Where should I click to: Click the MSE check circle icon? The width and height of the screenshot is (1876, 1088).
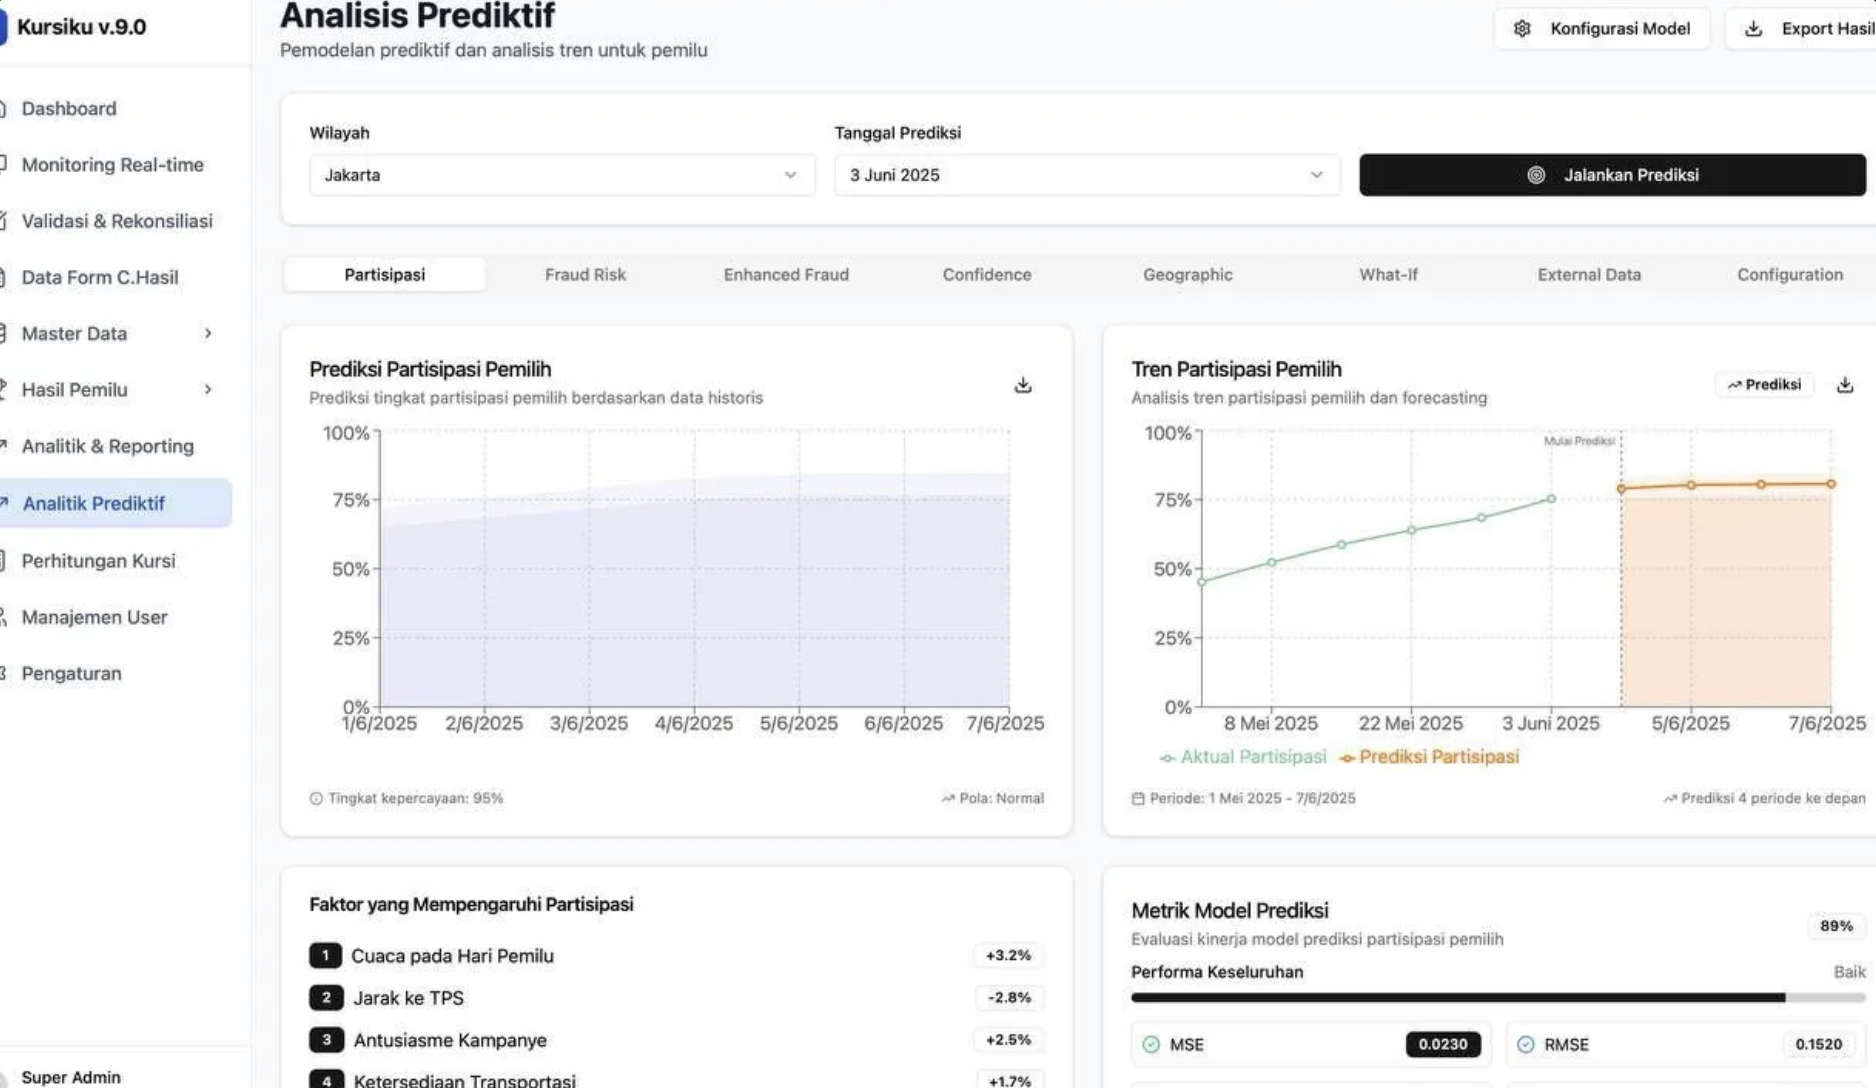[x=1151, y=1044]
